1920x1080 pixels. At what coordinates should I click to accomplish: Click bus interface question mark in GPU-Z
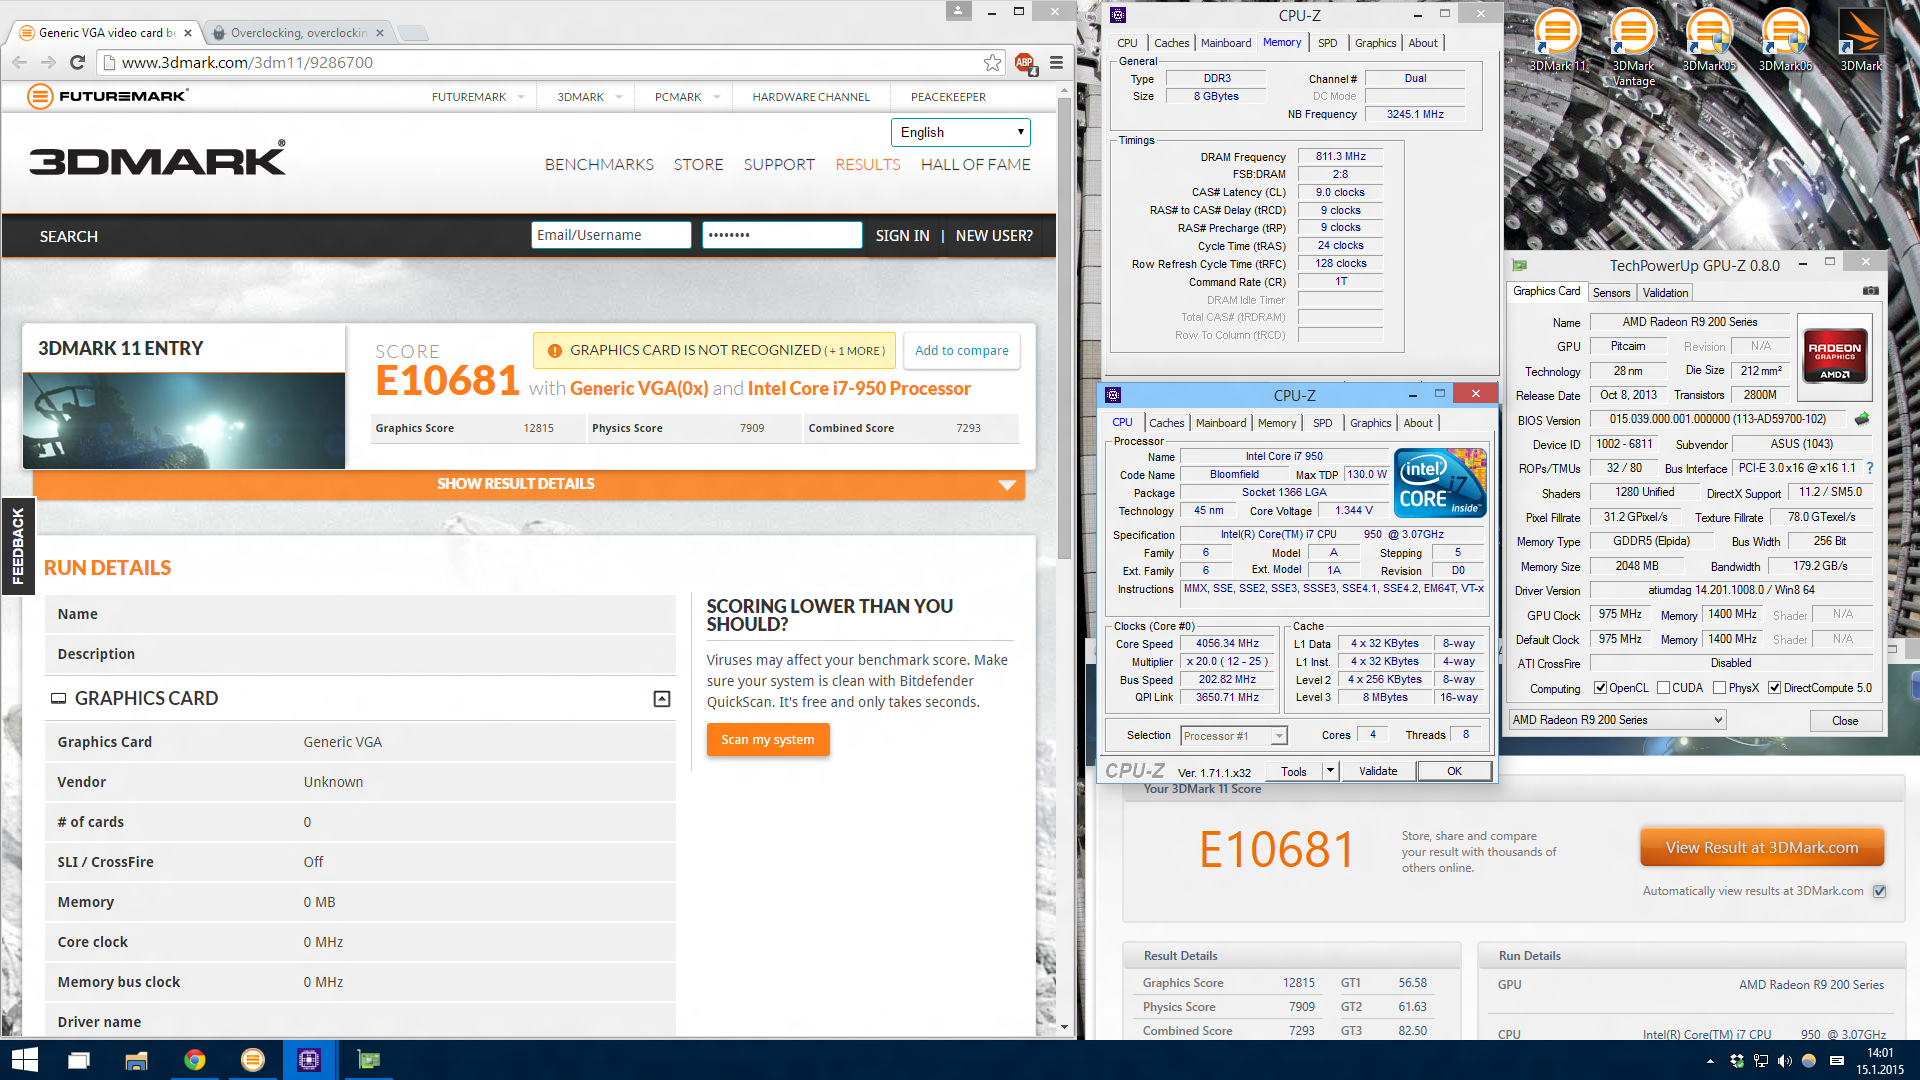click(1869, 468)
